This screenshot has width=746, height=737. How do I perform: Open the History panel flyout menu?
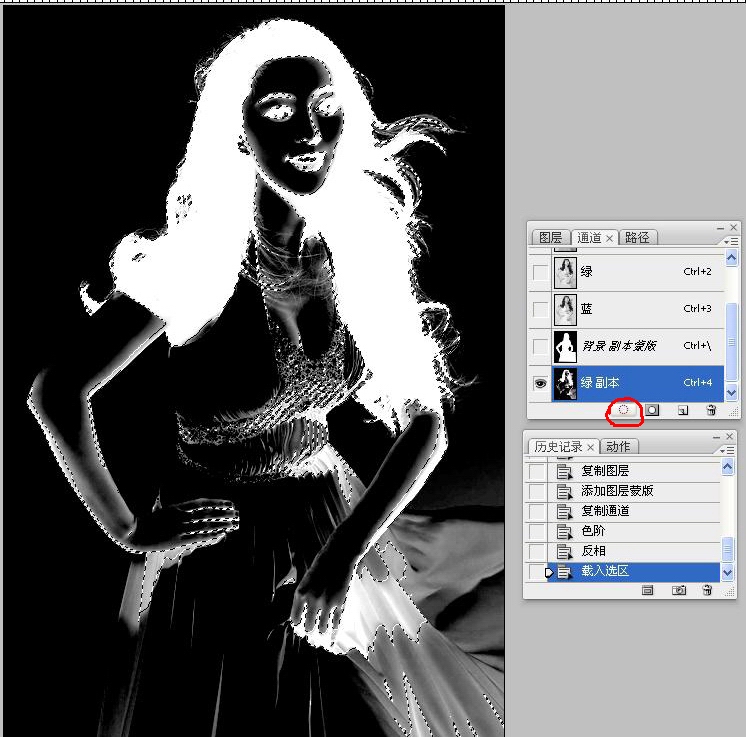(x=731, y=450)
